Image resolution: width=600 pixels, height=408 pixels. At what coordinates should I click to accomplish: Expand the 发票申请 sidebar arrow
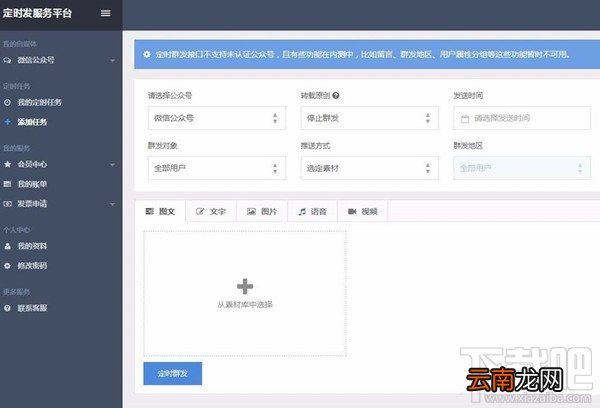112,204
